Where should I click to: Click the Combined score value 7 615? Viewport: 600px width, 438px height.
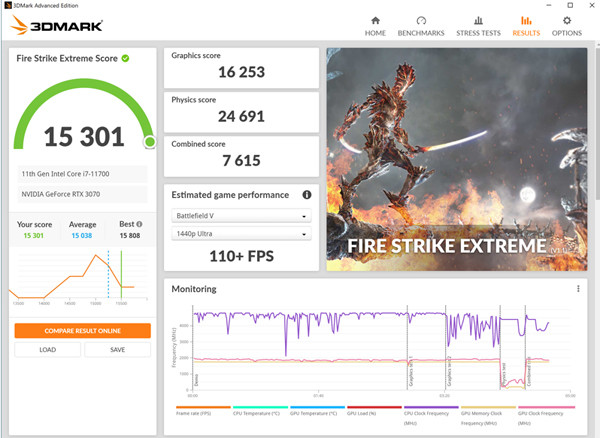pos(241,161)
